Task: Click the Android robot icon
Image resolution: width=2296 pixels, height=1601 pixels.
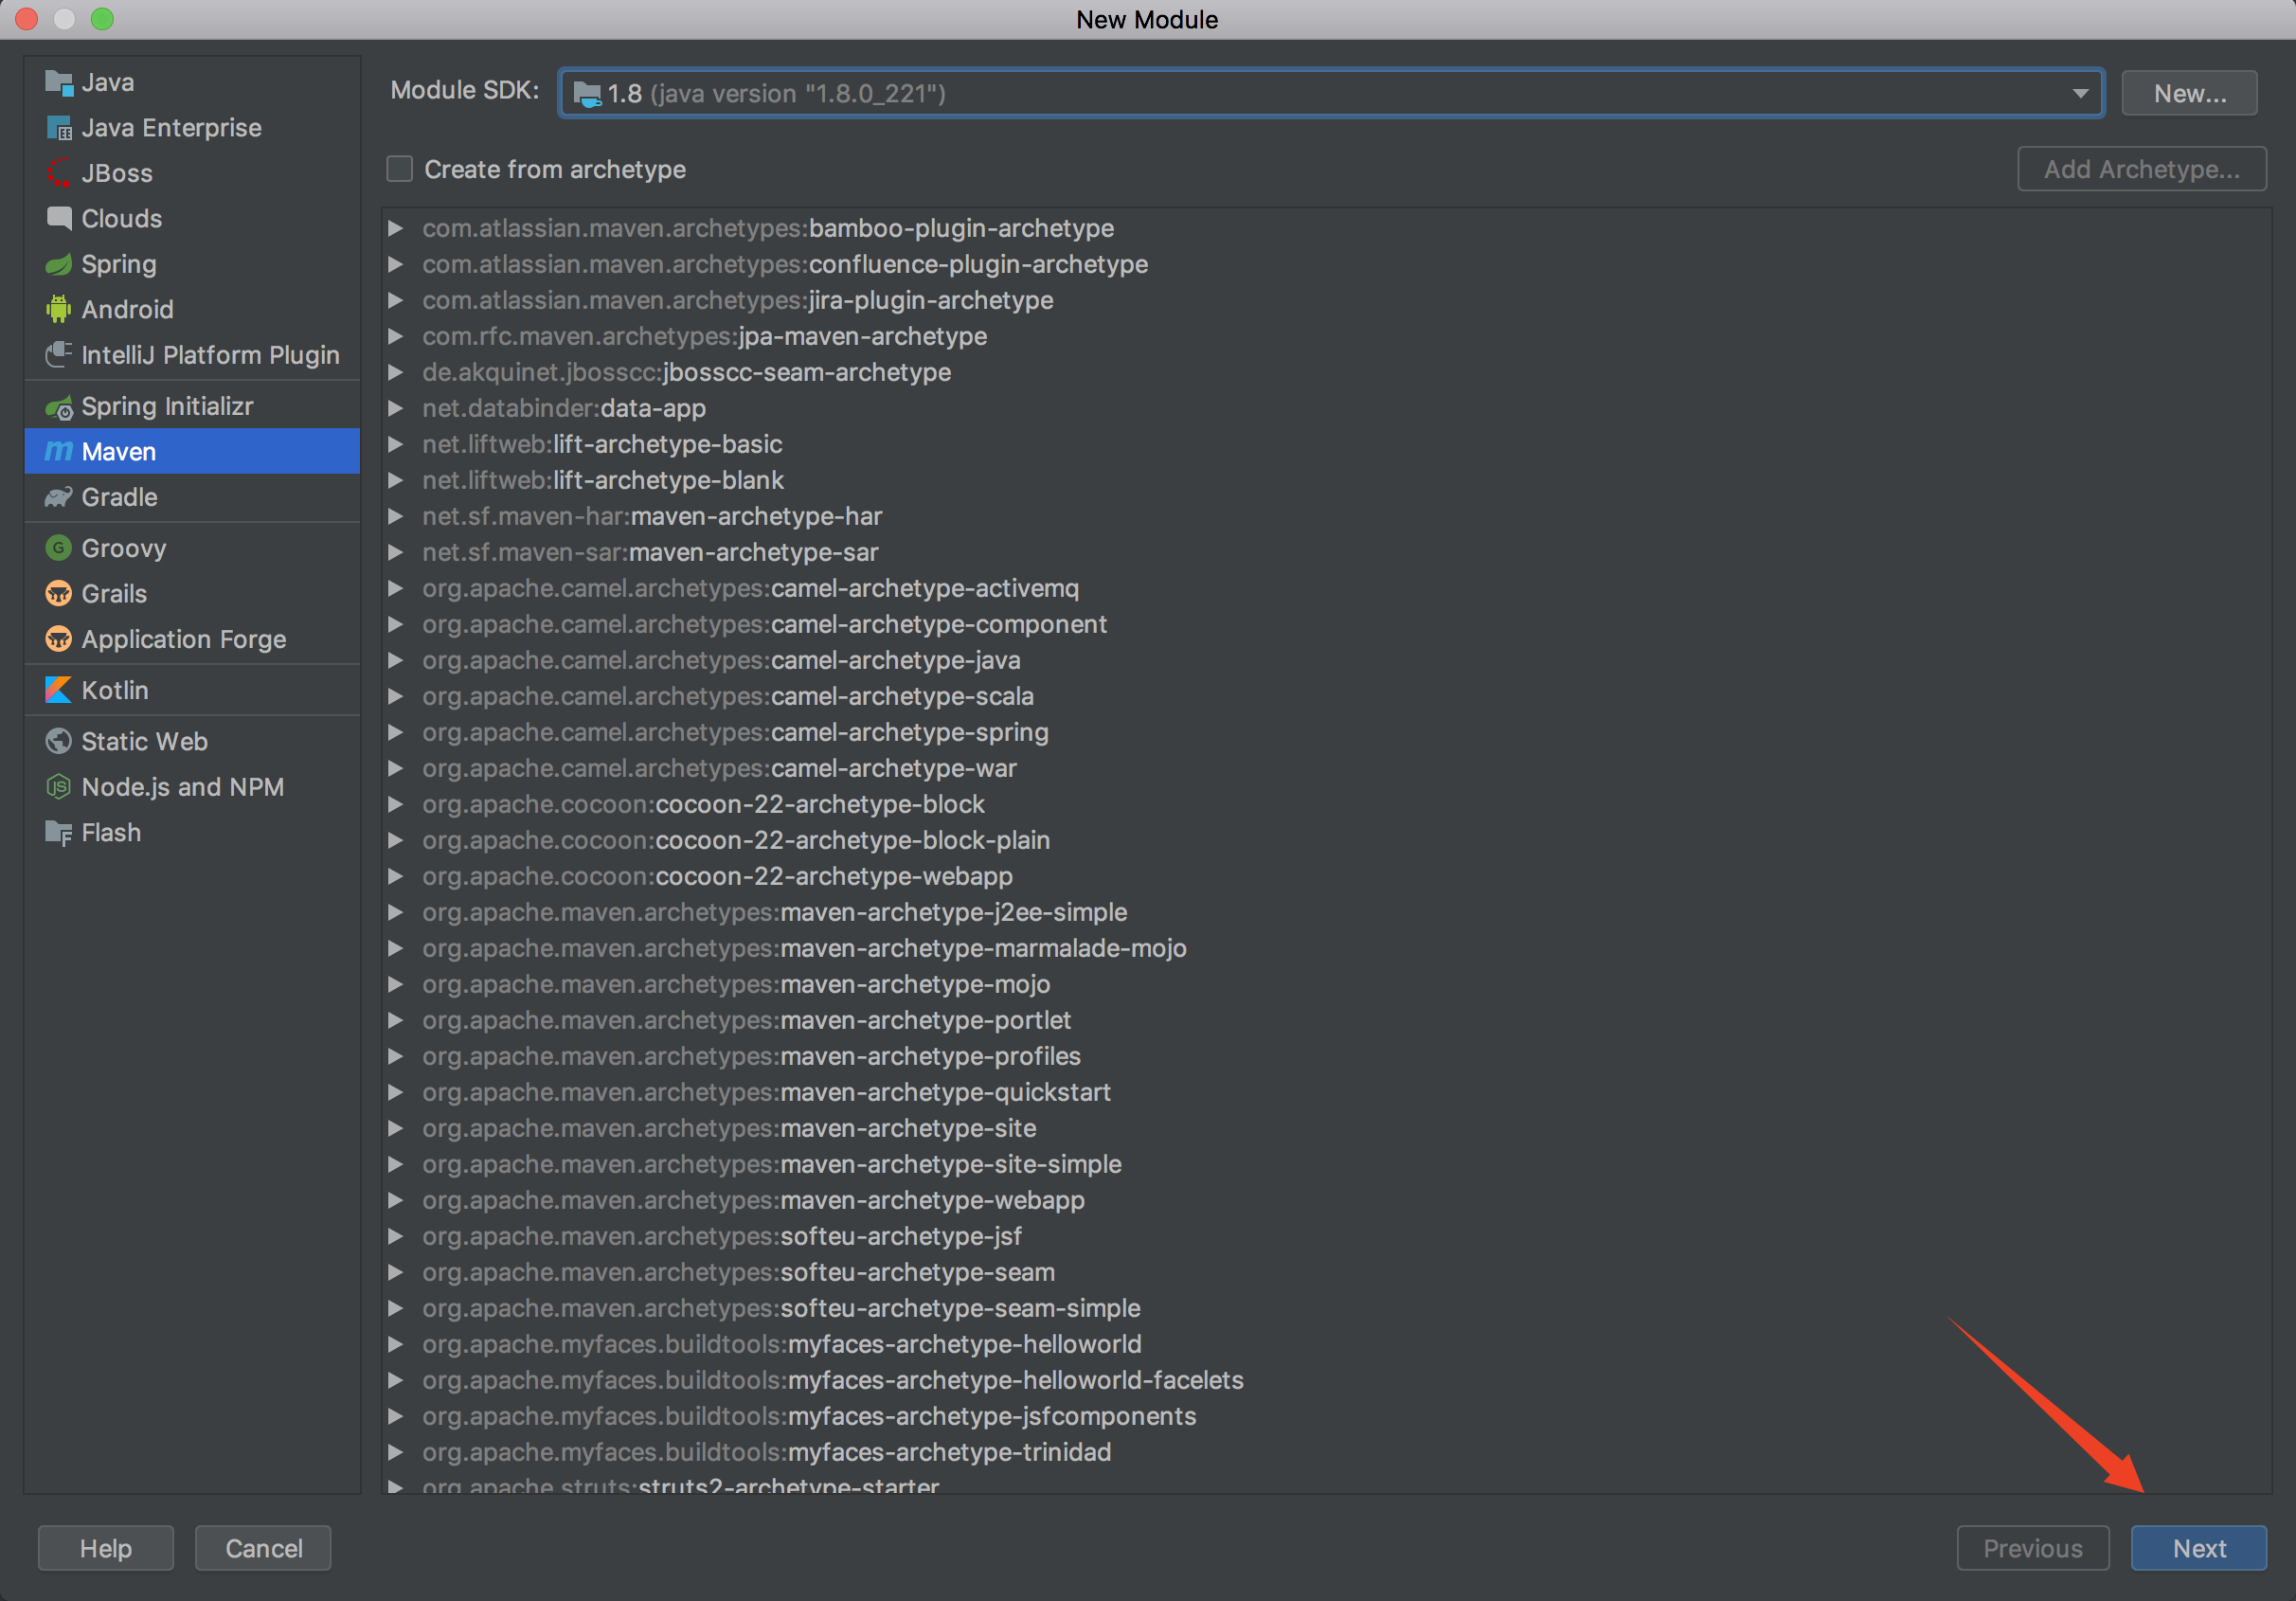Action: point(58,309)
